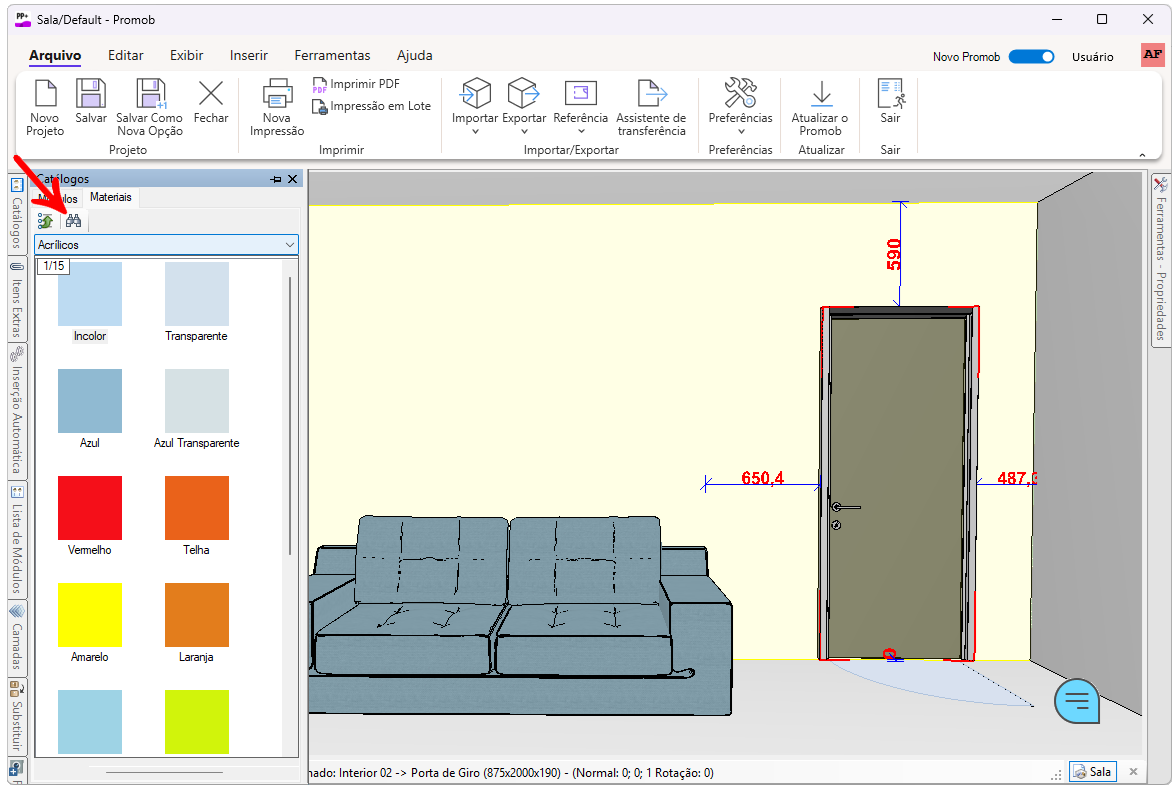The image size is (1175, 789).
Task: Collapse the ribbon with the chevron
Action: [x=1142, y=154]
